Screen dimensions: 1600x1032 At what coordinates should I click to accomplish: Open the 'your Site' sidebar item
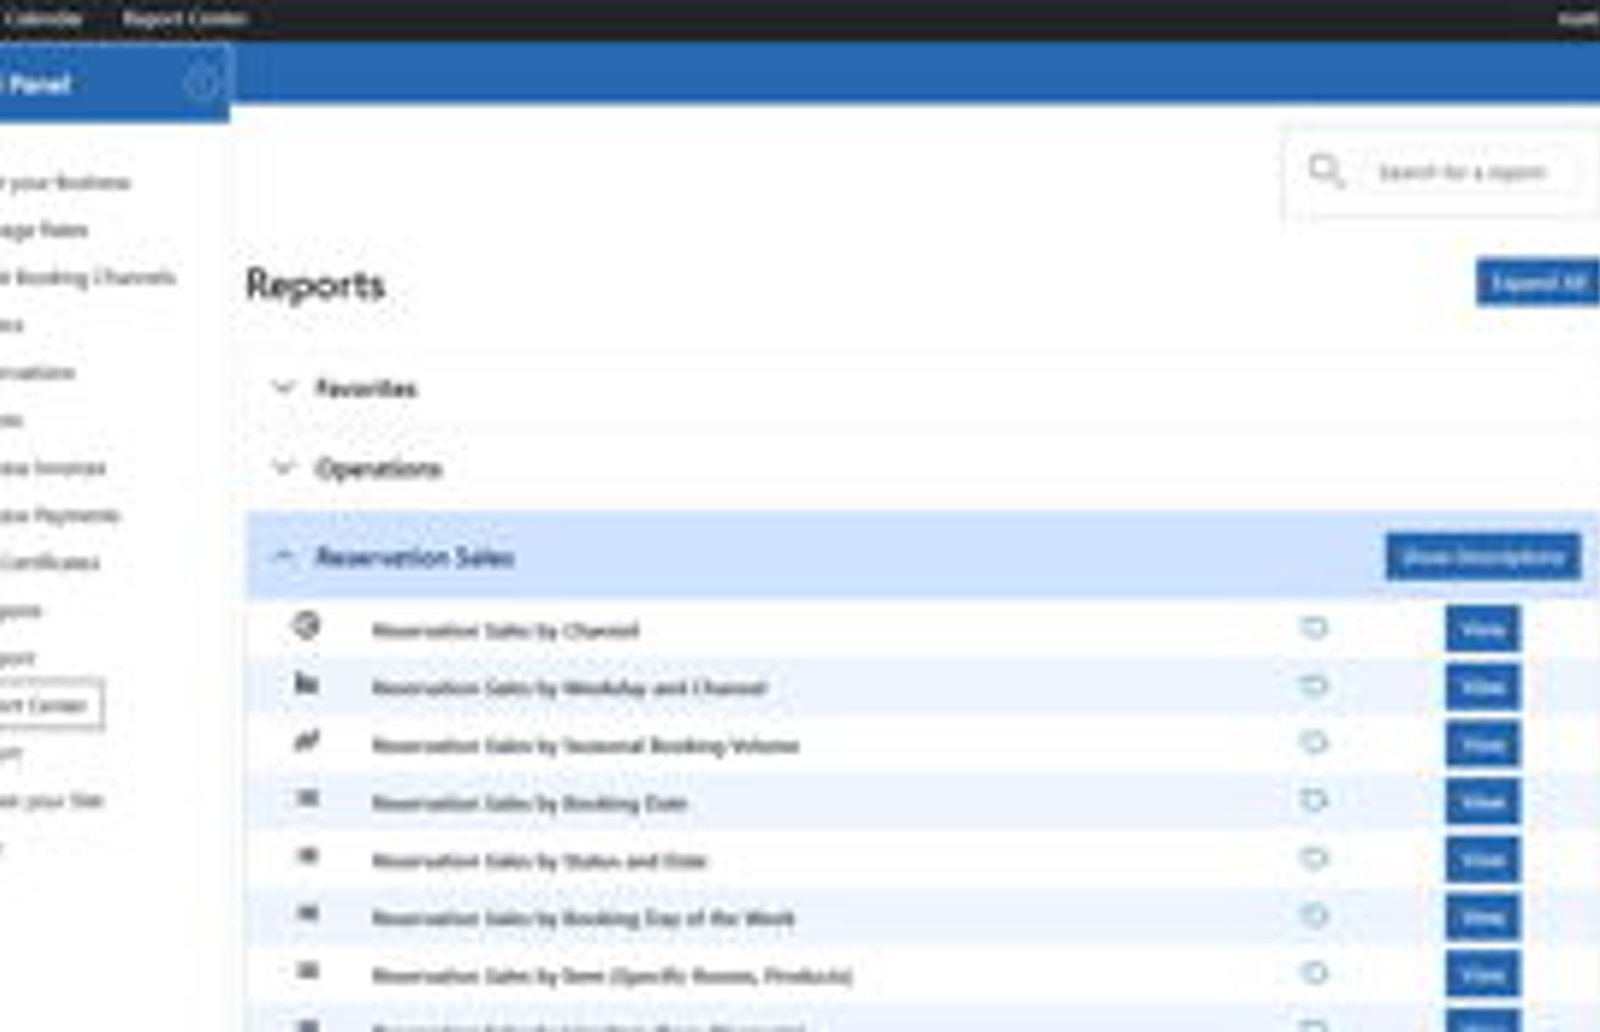point(52,800)
